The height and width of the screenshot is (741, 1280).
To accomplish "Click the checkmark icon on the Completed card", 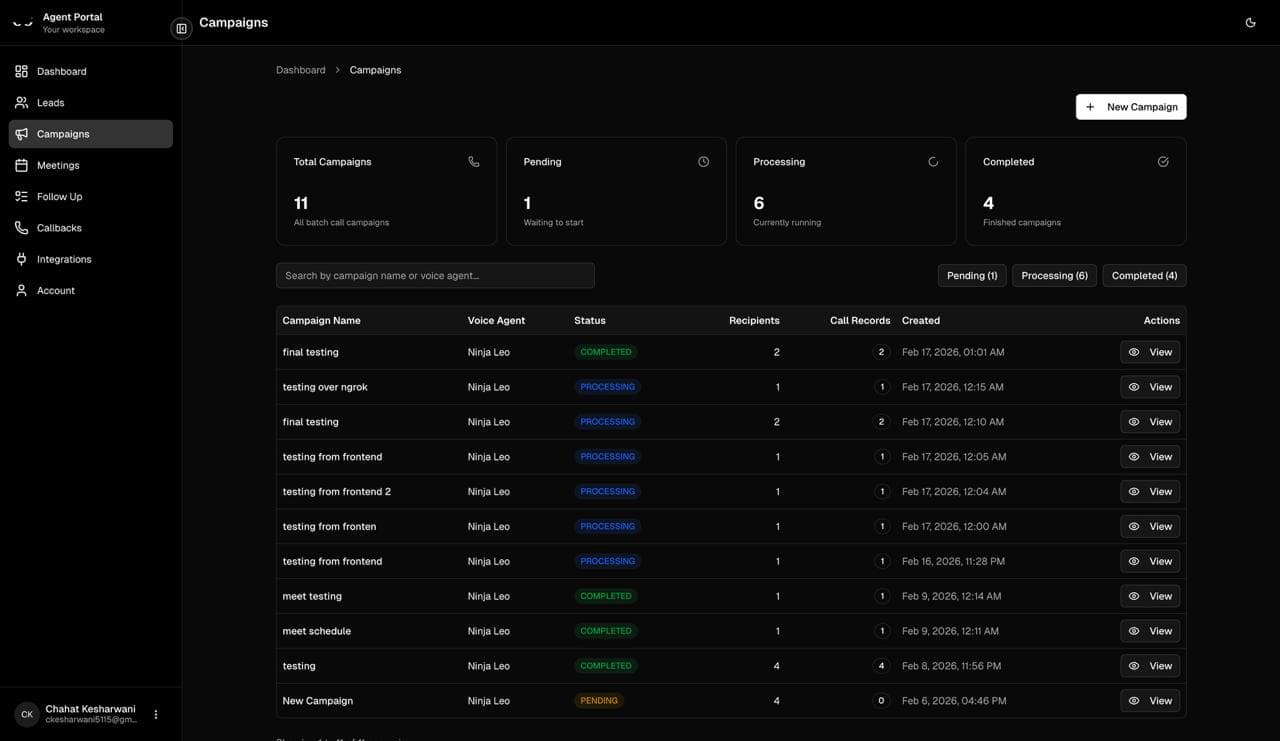I will coord(1161,160).
